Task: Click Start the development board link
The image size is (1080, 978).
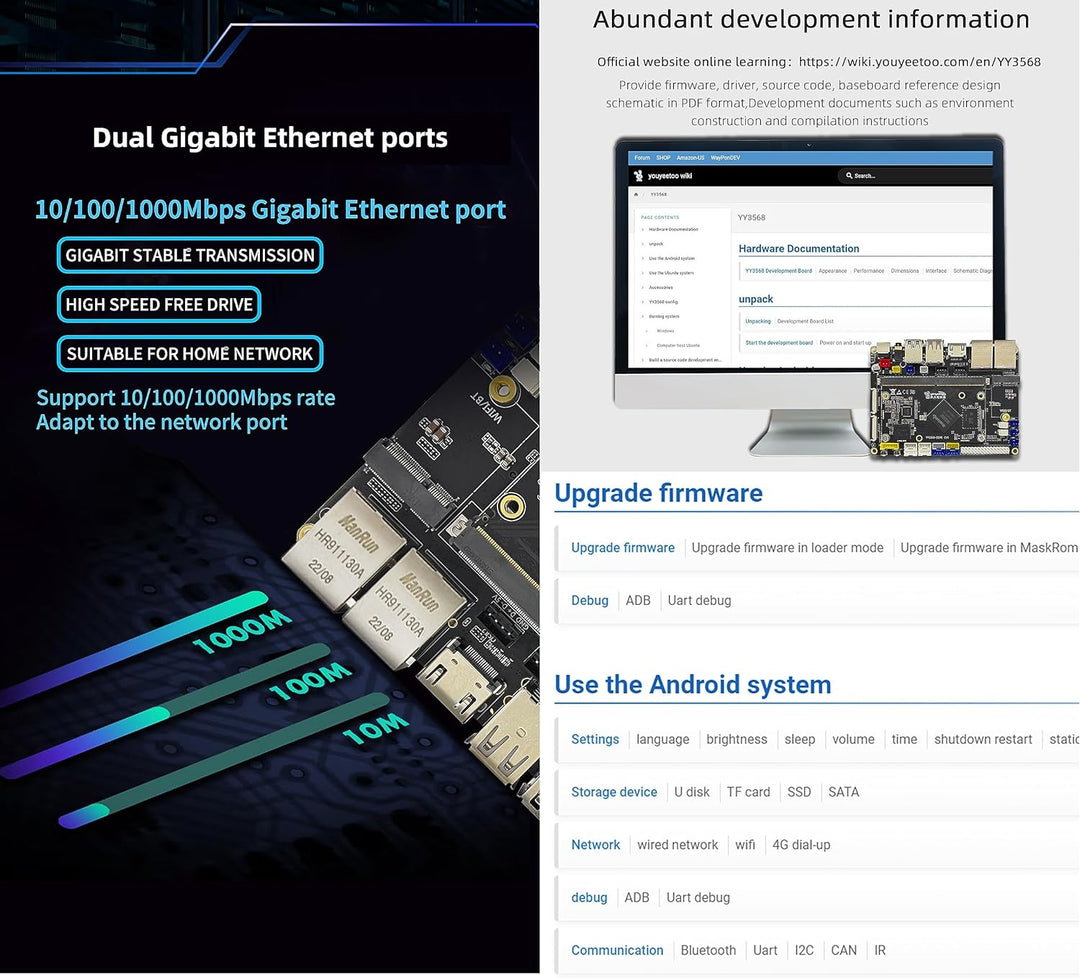Action: point(779,342)
